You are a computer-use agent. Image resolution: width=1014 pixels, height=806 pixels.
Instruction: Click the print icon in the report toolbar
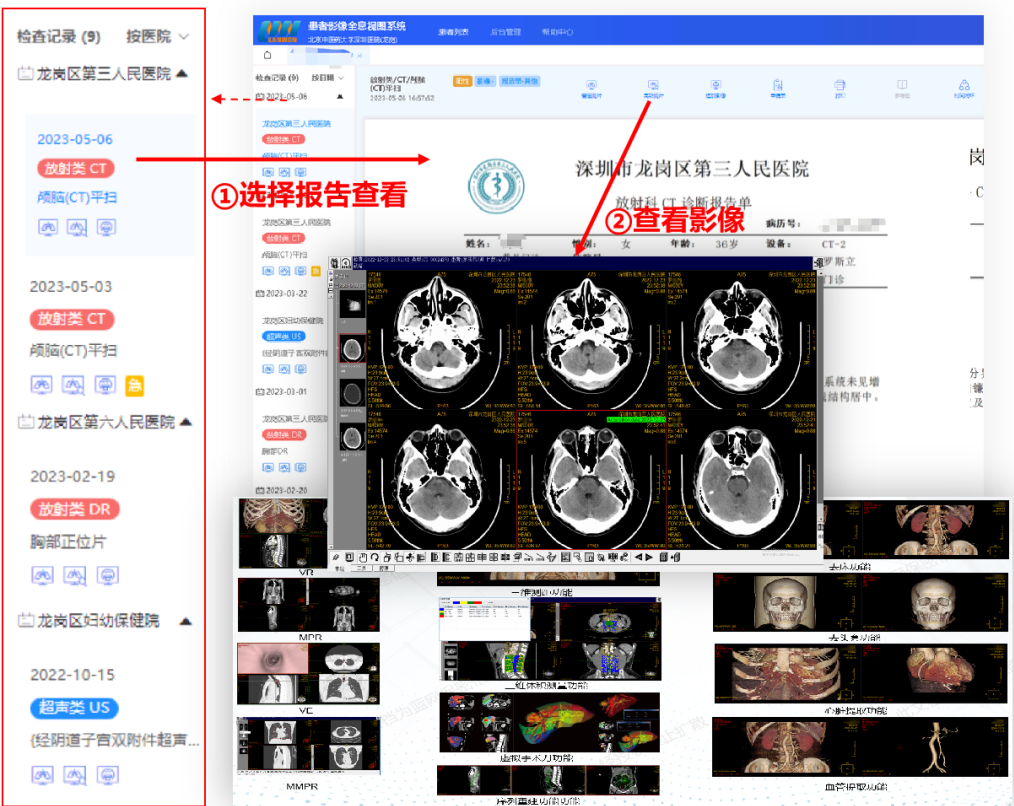840,87
